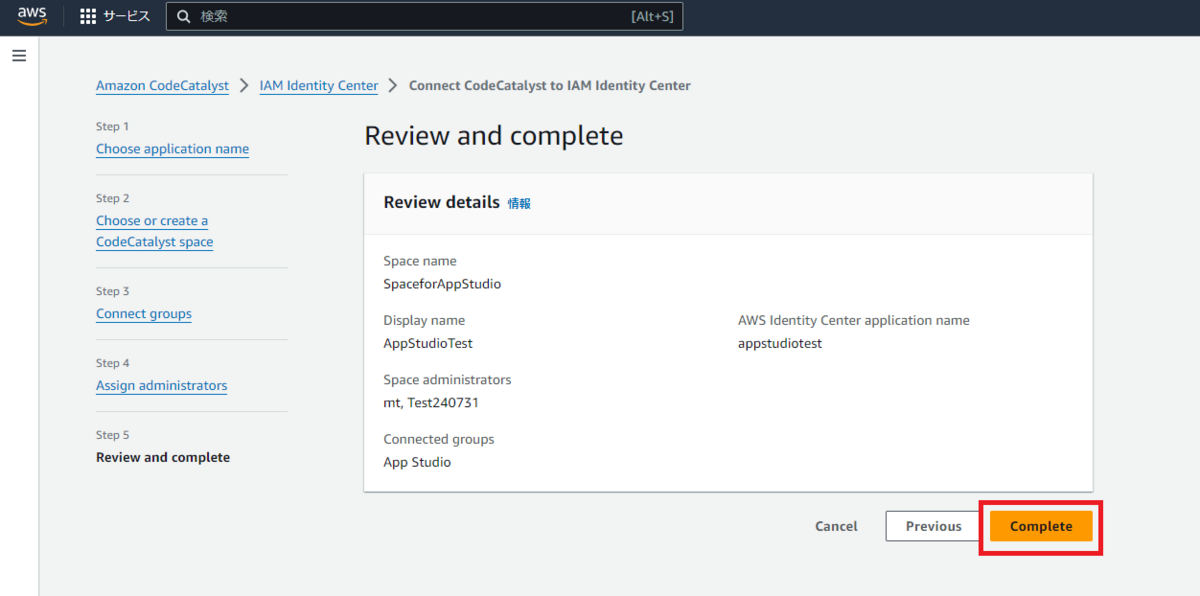
Task: Click the AWS Identity Center application name label
Action: pyautogui.click(x=854, y=321)
